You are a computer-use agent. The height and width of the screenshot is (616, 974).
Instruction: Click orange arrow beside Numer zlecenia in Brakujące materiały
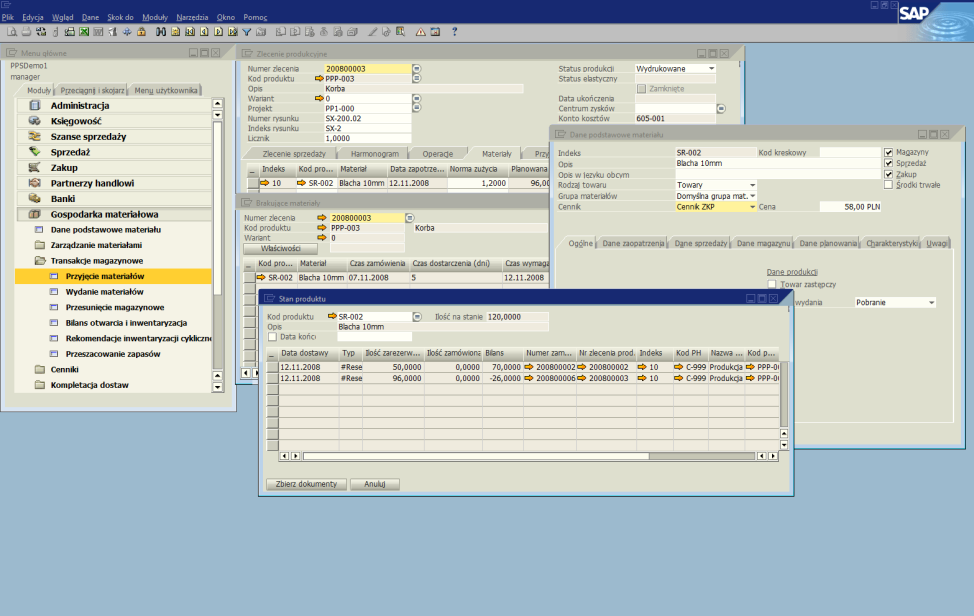pyautogui.click(x=322, y=218)
